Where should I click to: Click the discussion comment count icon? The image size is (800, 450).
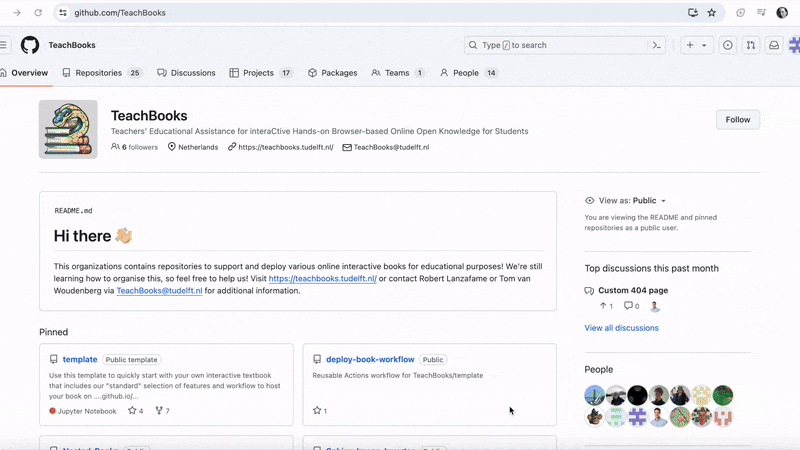[628, 306]
